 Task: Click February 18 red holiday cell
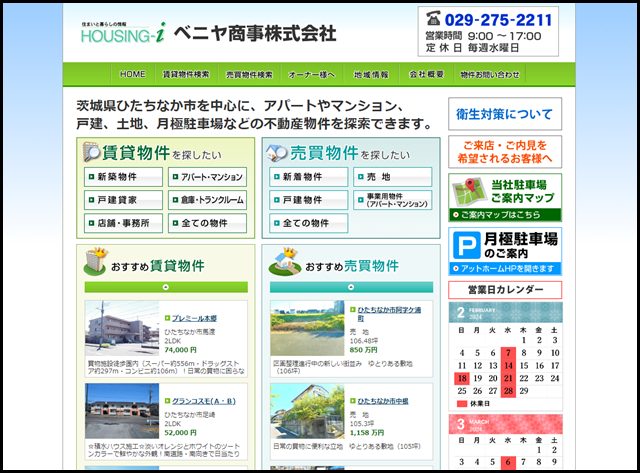[462, 378]
